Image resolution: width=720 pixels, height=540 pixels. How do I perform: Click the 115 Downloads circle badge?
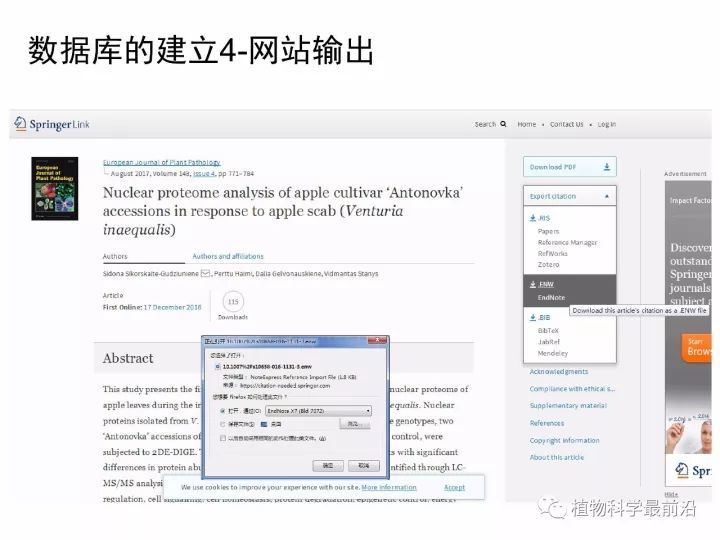click(233, 301)
